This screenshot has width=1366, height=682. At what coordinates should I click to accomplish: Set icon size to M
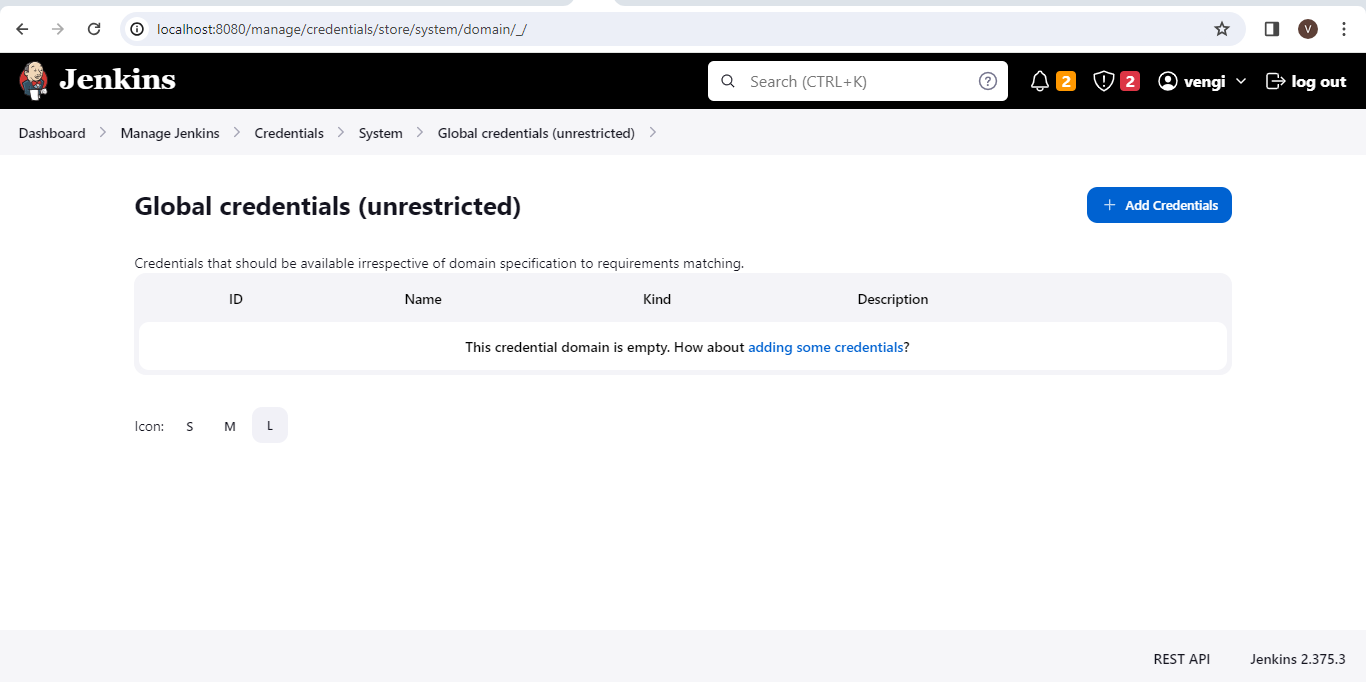coord(230,426)
